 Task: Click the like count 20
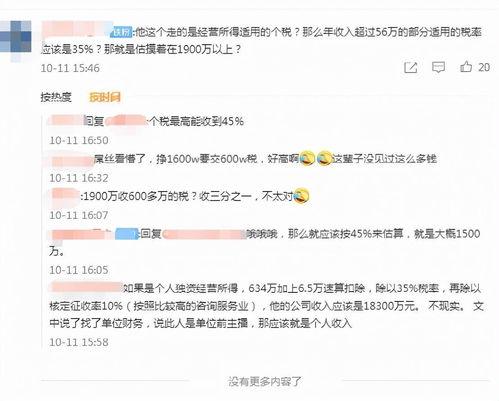click(484, 67)
